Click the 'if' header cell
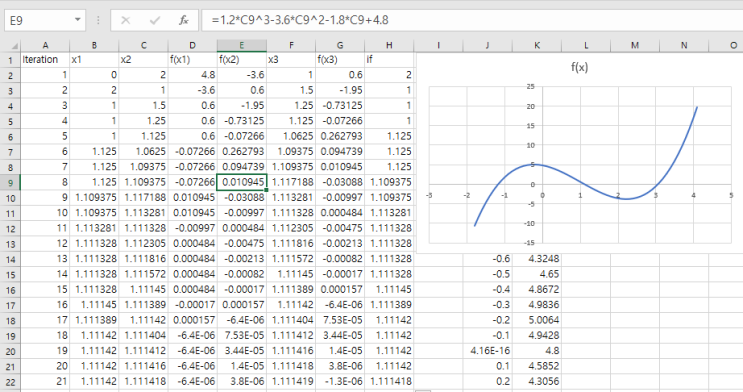This screenshot has width=743, height=392. pyautogui.click(x=389, y=59)
